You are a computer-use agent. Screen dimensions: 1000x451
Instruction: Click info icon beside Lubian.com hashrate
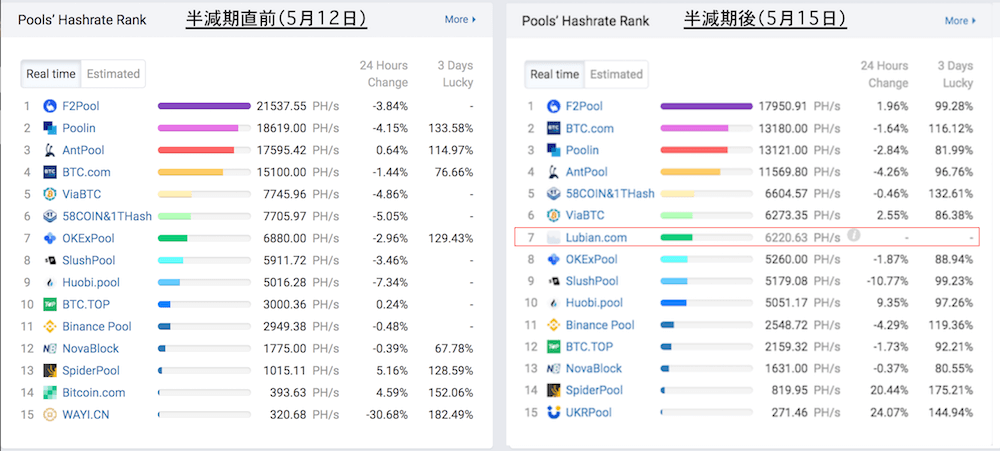click(x=853, y=235)
